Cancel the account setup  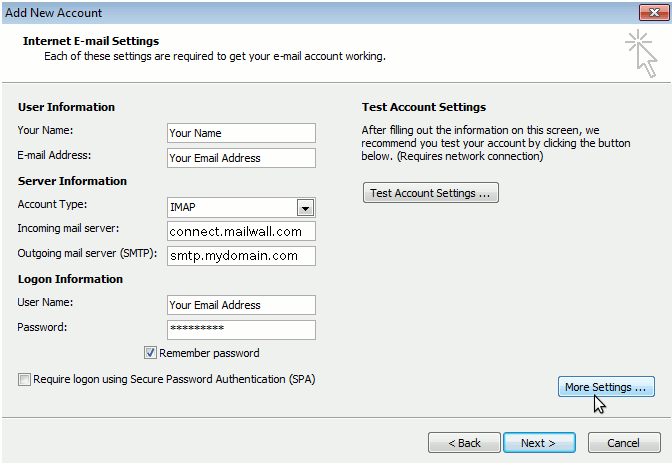pyautogui.click(x=624, y=442)
